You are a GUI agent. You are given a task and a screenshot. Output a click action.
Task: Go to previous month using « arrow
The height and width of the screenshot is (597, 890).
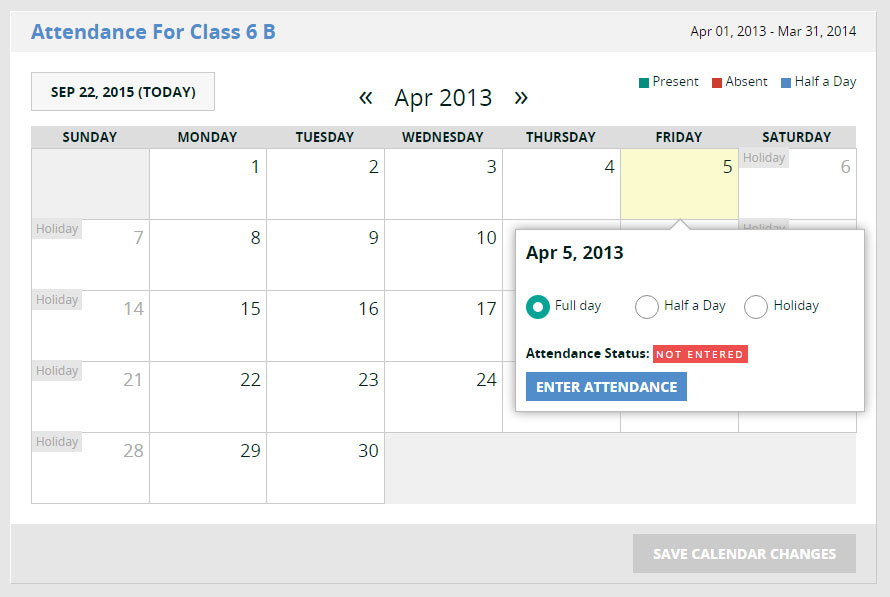[x=366, y=97]
